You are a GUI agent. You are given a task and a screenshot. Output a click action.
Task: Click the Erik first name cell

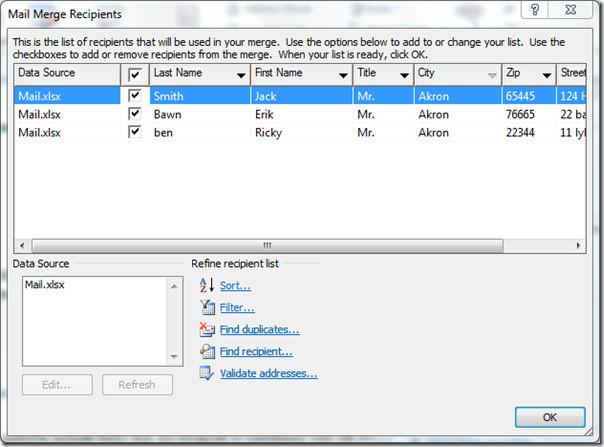point(301,114)
